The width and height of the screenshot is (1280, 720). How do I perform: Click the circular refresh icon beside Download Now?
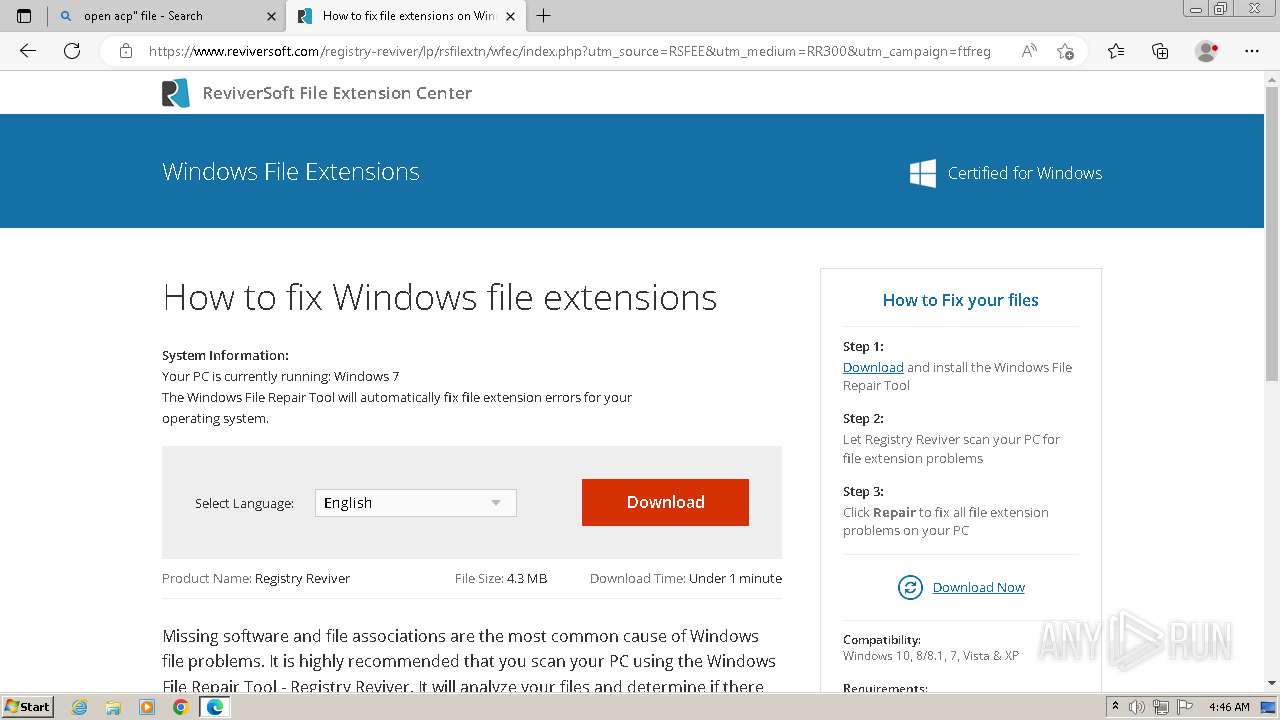(x=910, y=587)
